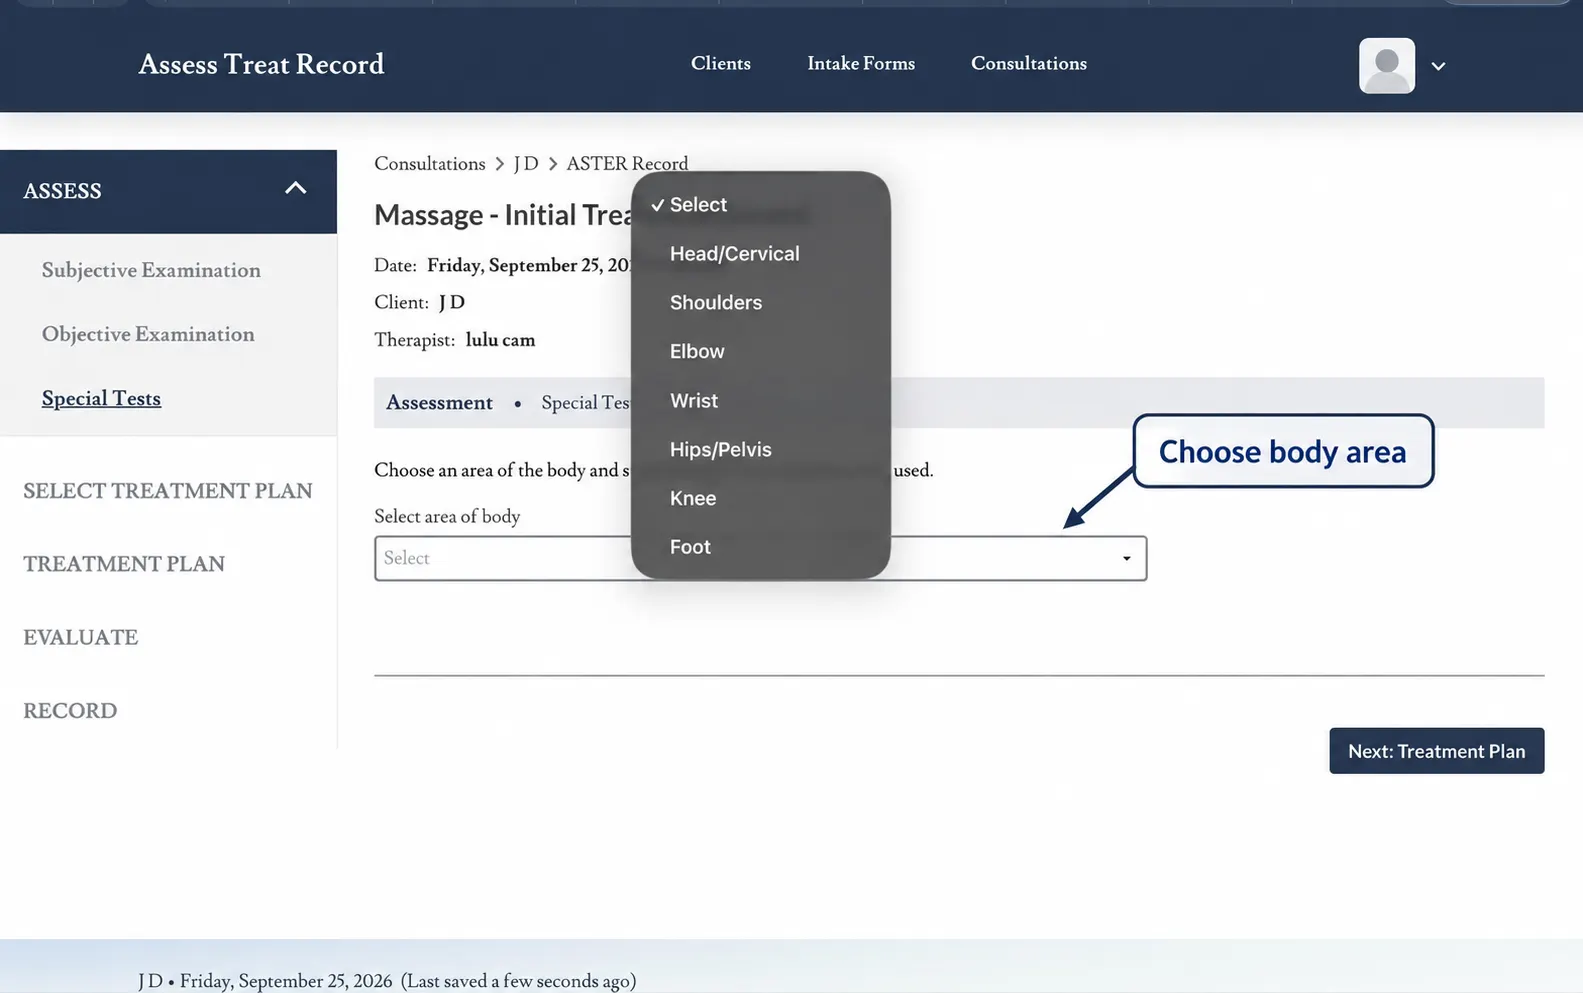This screenshot has height=993, width=1583.
Task: Expand SELECT TREATMENT PLAN section
Action: (168, 491)
